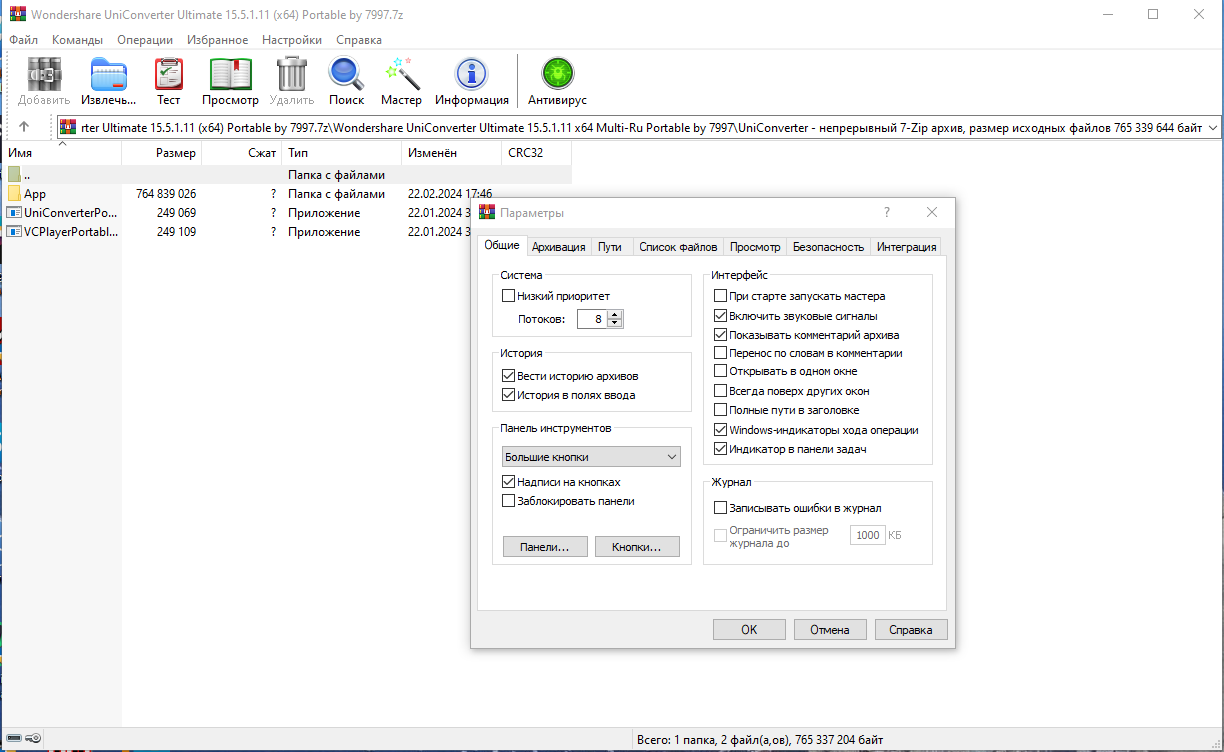Open the Большие кнопки dropdown

[x=591, y=457]
